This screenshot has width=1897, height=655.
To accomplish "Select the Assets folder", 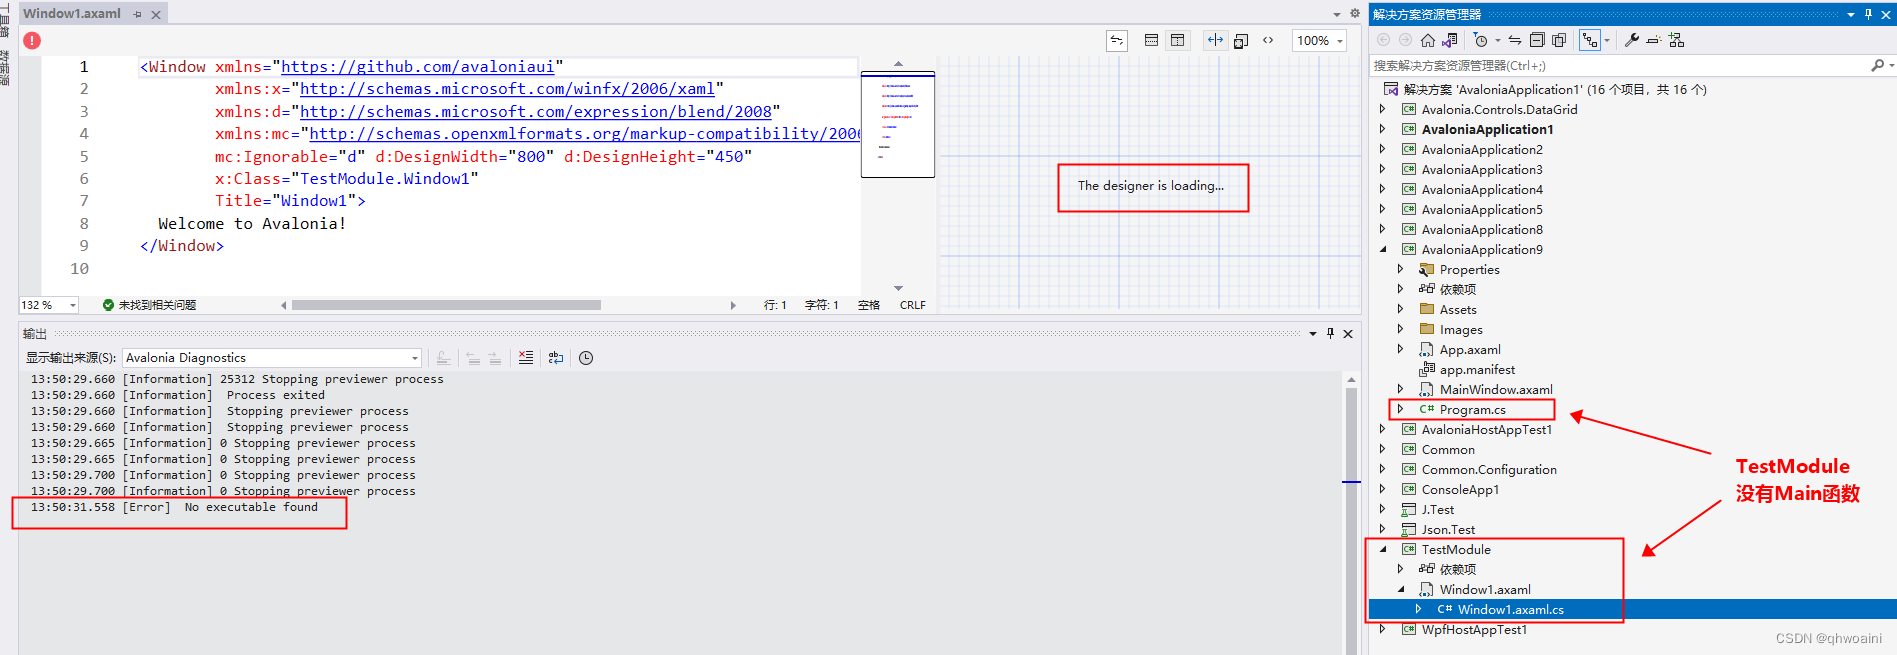I will [1457, 310].
